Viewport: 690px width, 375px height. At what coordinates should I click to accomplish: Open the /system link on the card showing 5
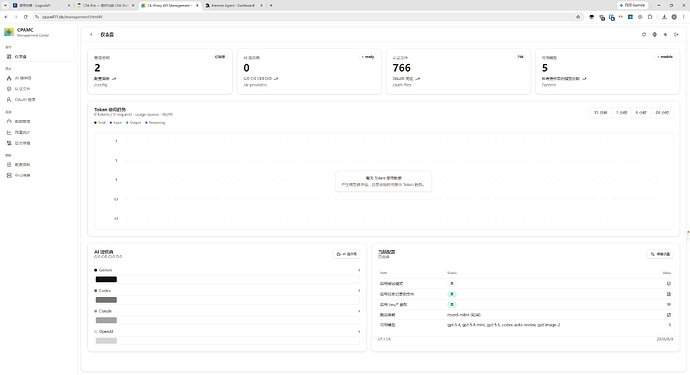point(549,85)
